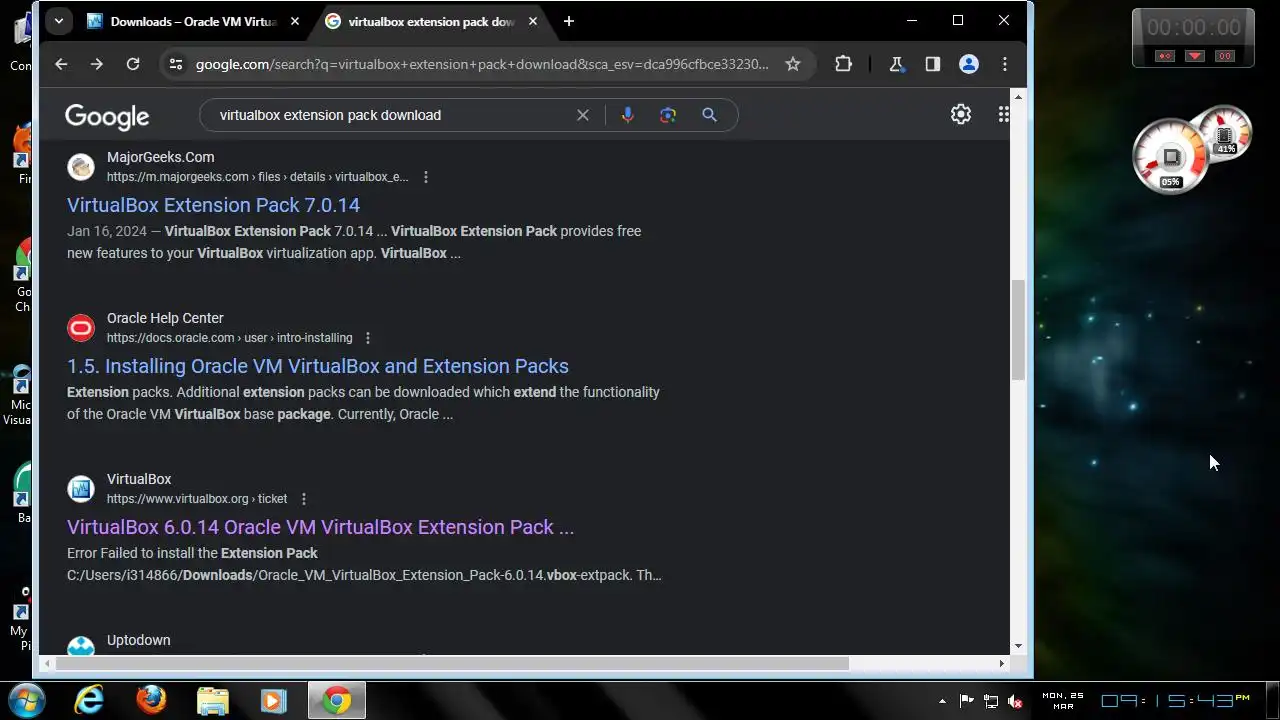Click the CPU meter gadget dial
Image resolution: width=1280 pixels, height=720 pixels.
pyautogui.click(x=1170, y=157)
